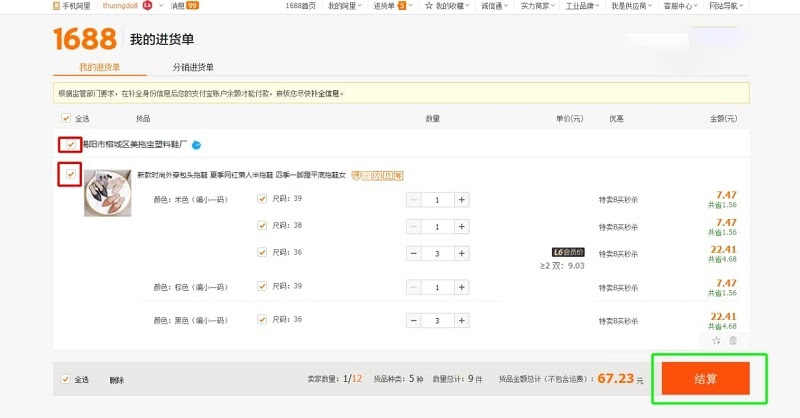Select the 我的进货单 tab
The width and height of the screenshot is (800, 418).
pos(99,67)
